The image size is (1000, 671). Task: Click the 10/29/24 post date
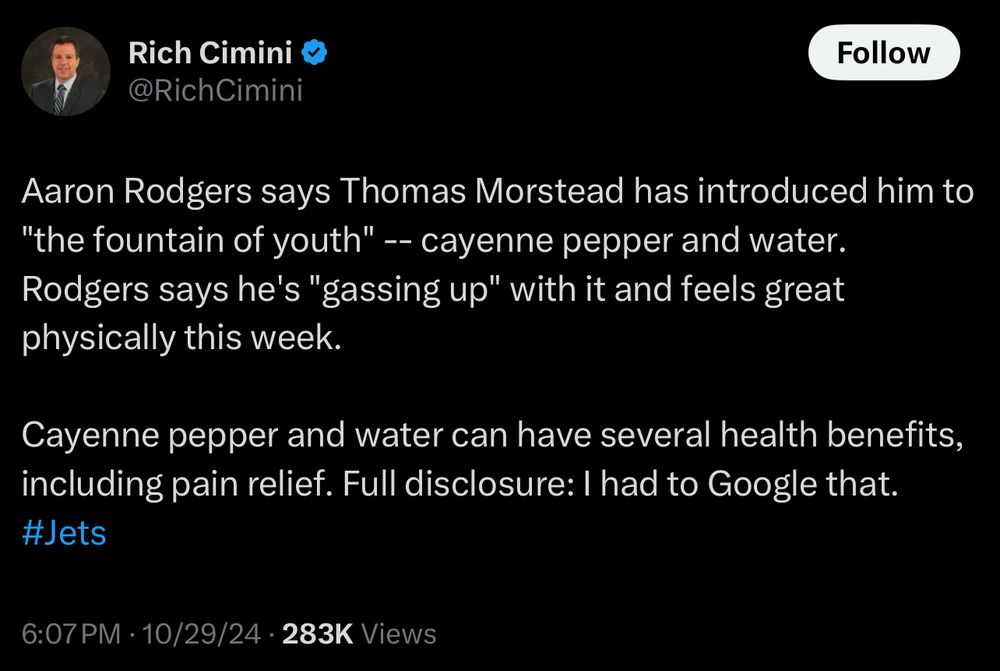pos(202,634)
